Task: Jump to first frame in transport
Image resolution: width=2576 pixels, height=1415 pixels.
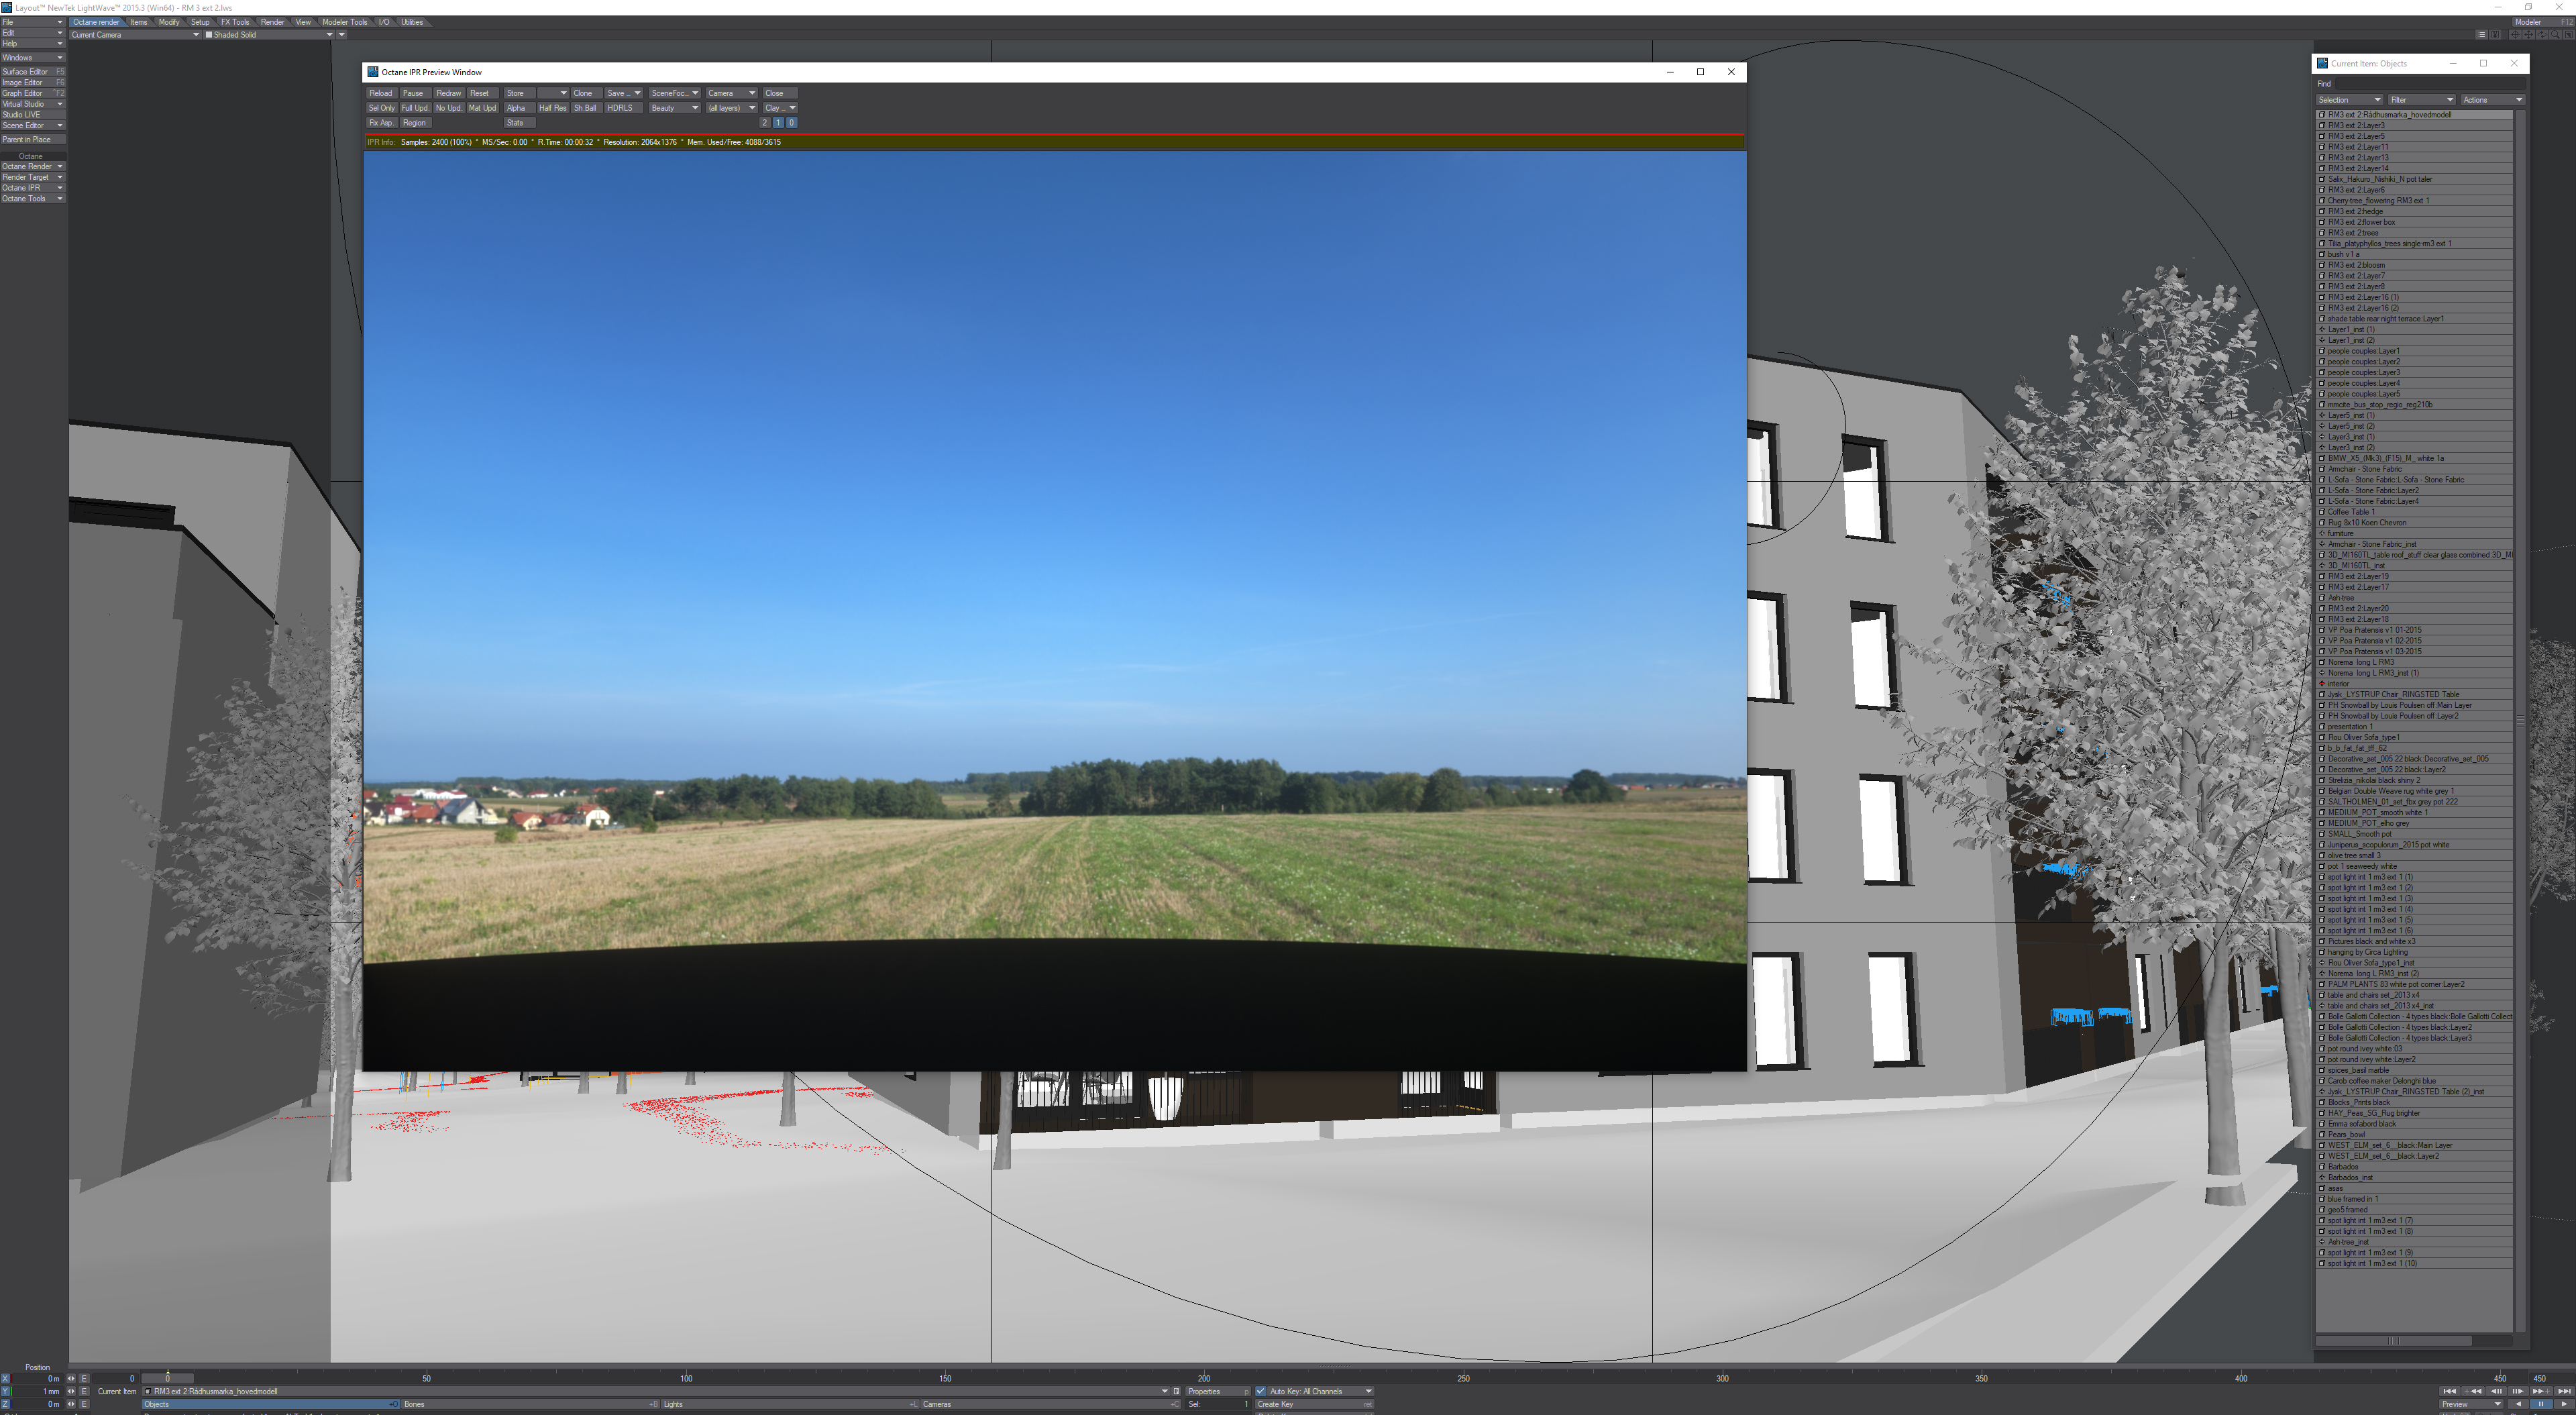Action: pyautogui.click(x=2450, y=1391)
